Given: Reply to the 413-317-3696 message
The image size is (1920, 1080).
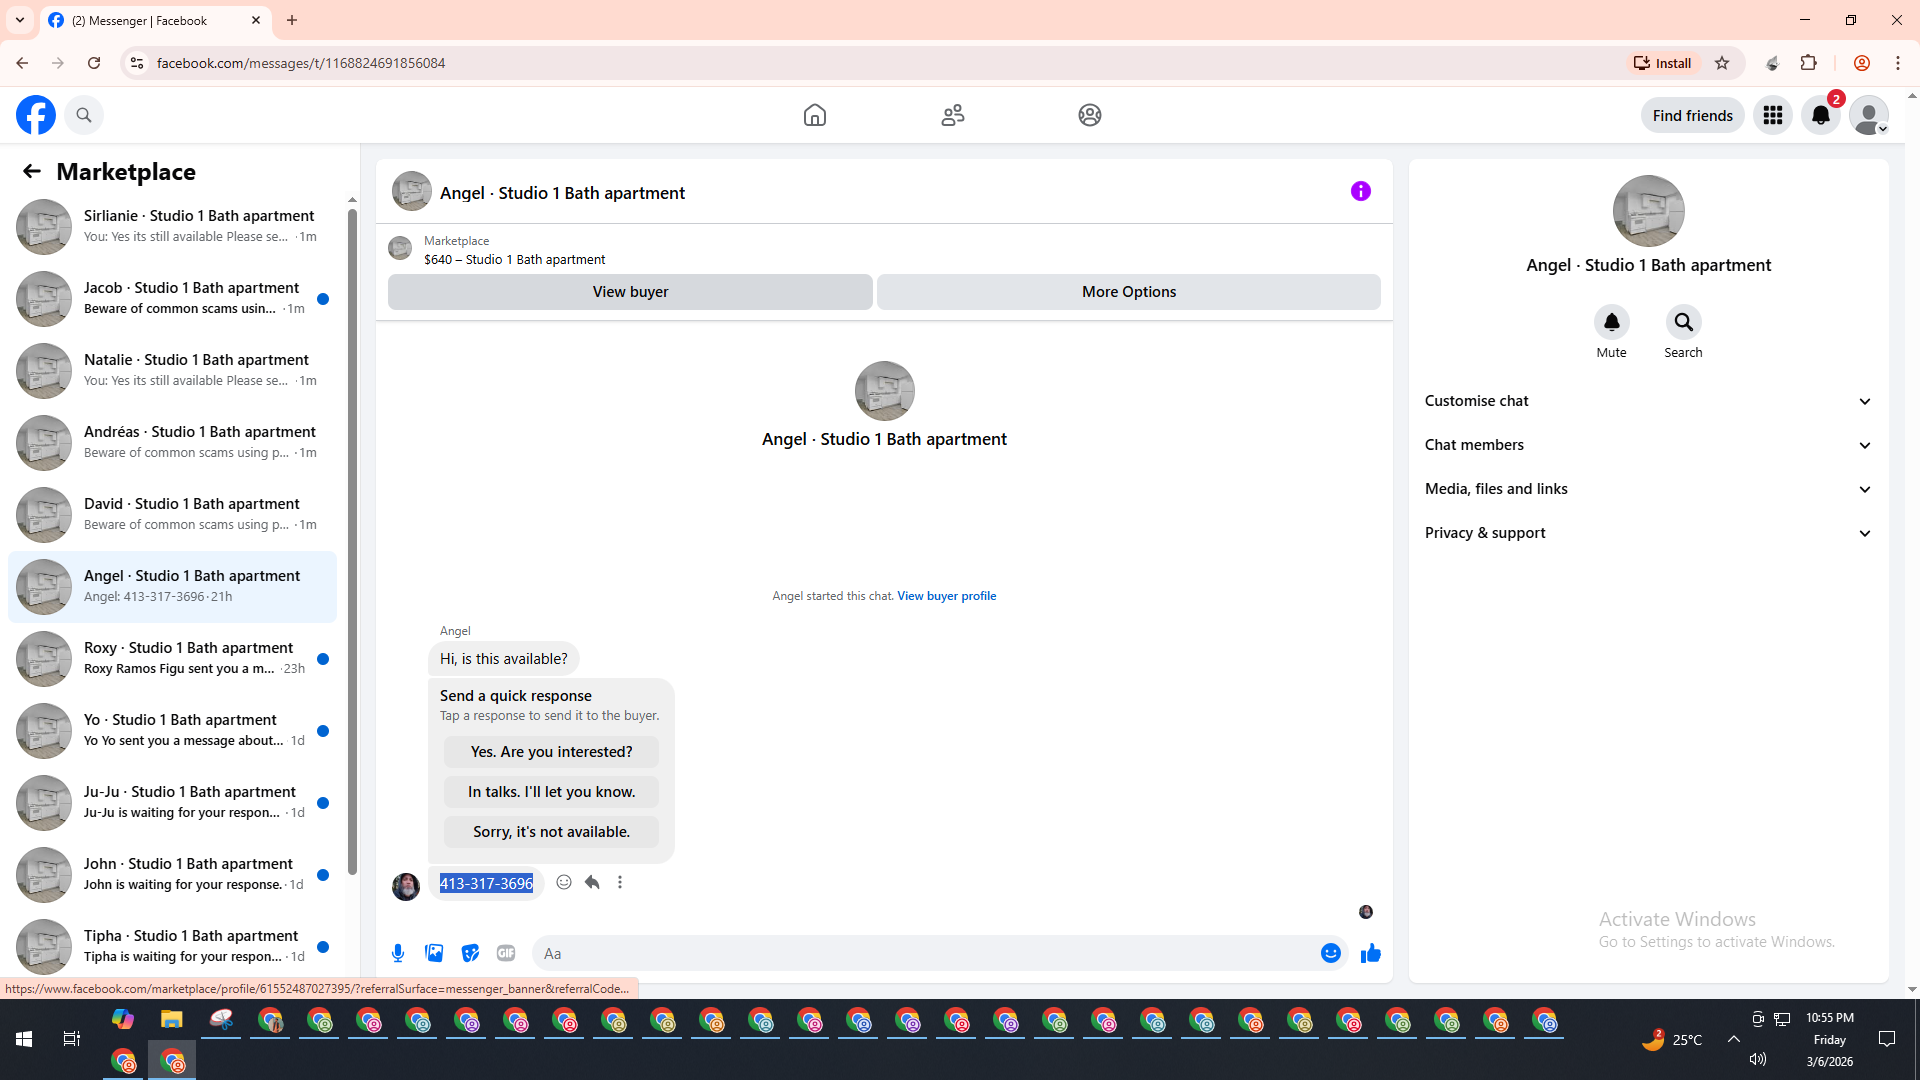Looking at the screenshot, I should point(592,882).
